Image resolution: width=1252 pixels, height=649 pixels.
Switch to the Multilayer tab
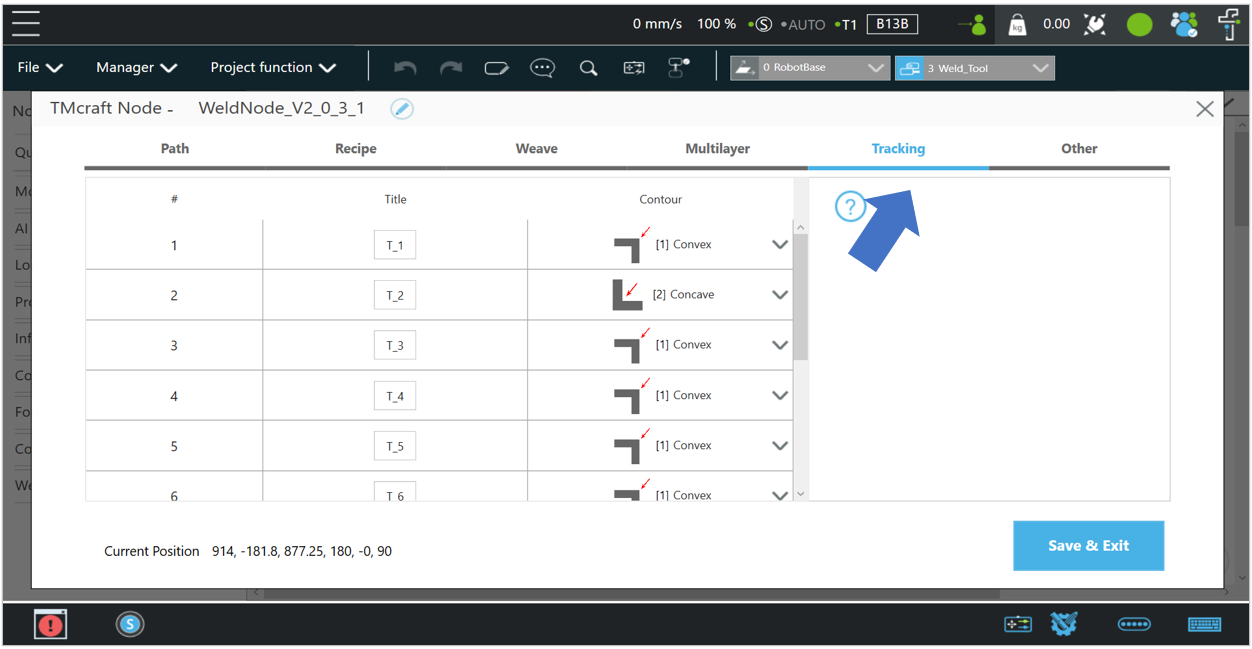click(717, 149)
